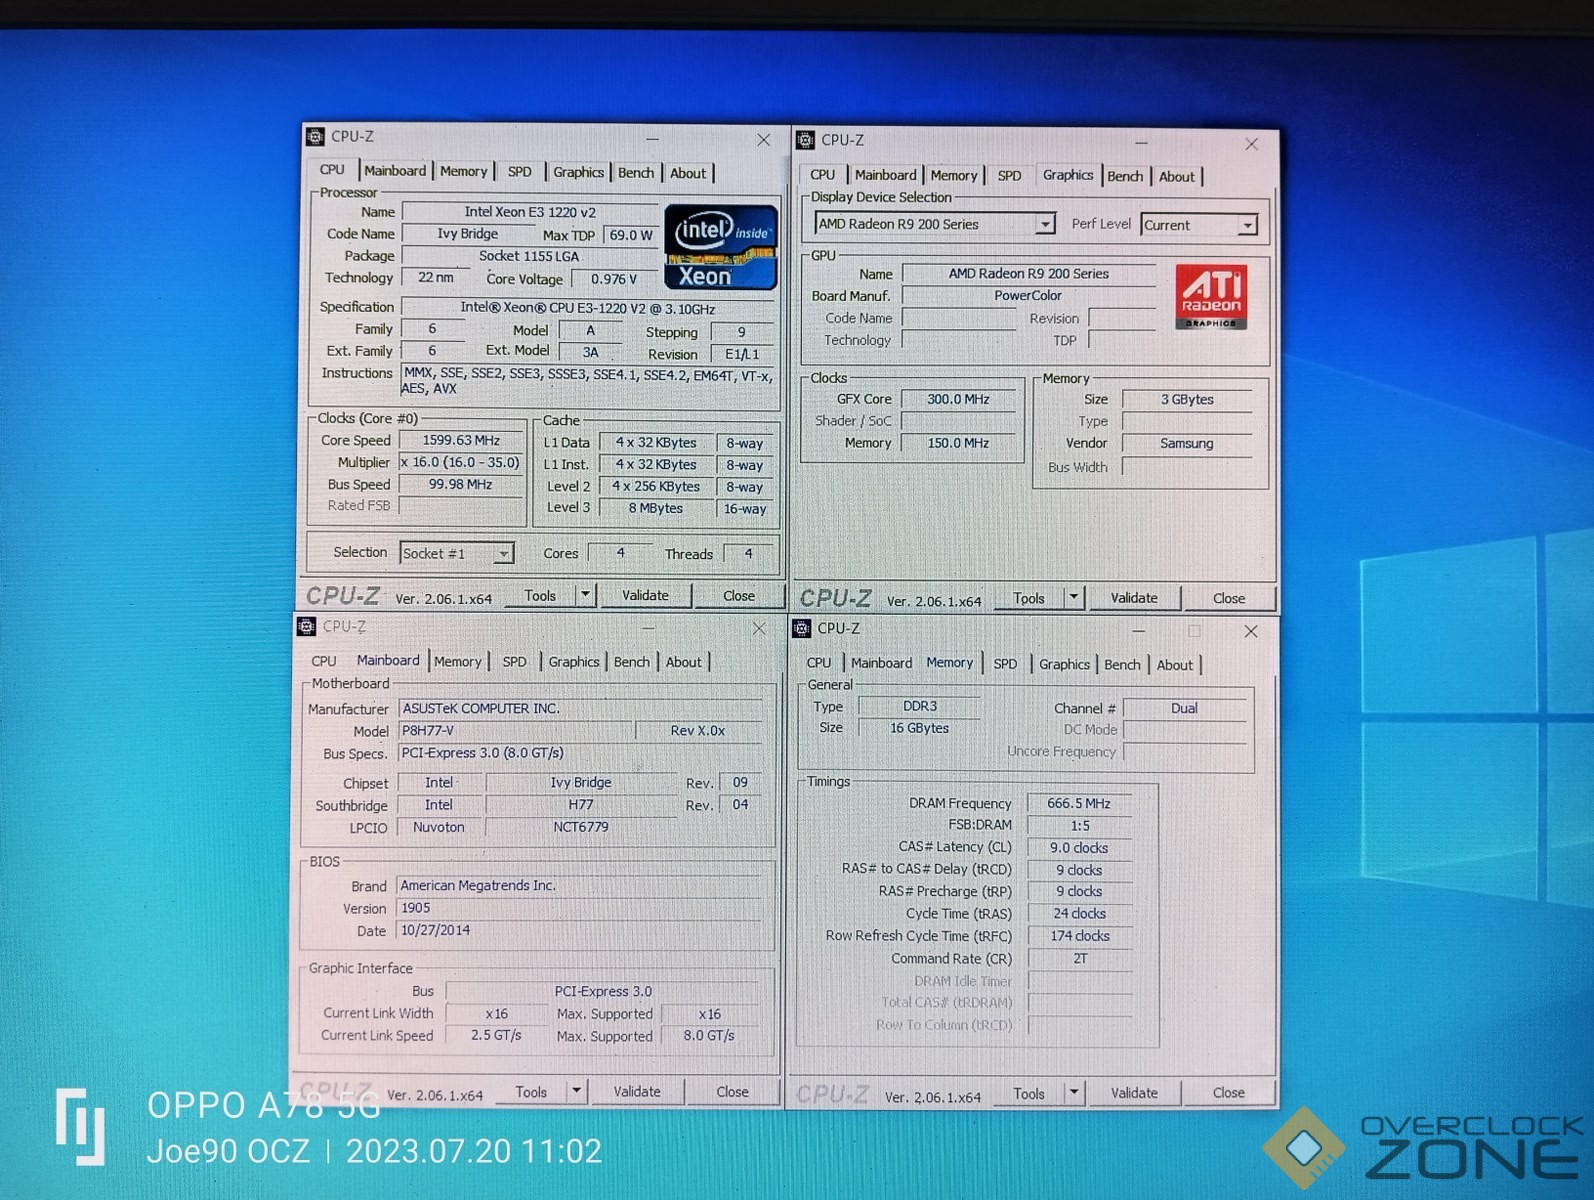Open Bench tab in top-left CPU window
Viewport: 1594px width, 1200px height.
tap(635, 173)
